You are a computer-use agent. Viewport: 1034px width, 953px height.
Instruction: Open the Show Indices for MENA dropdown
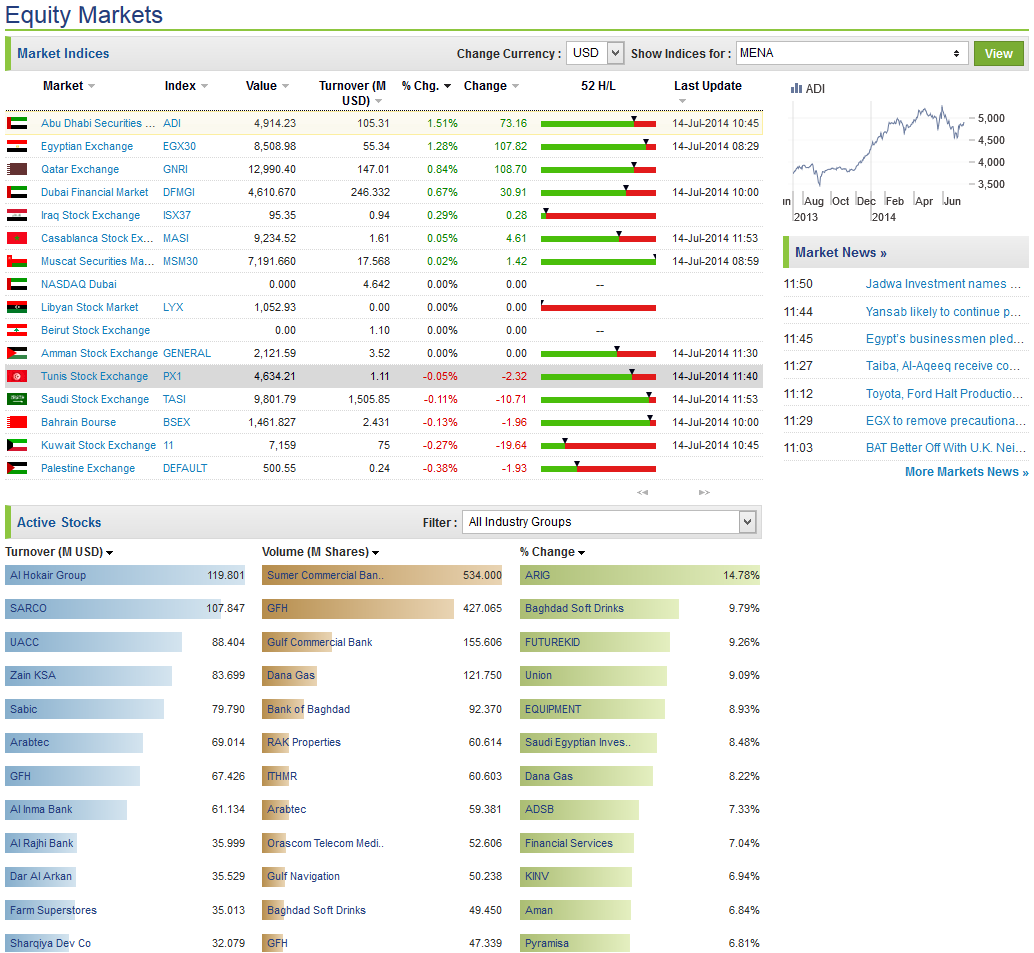coord(852,53)
